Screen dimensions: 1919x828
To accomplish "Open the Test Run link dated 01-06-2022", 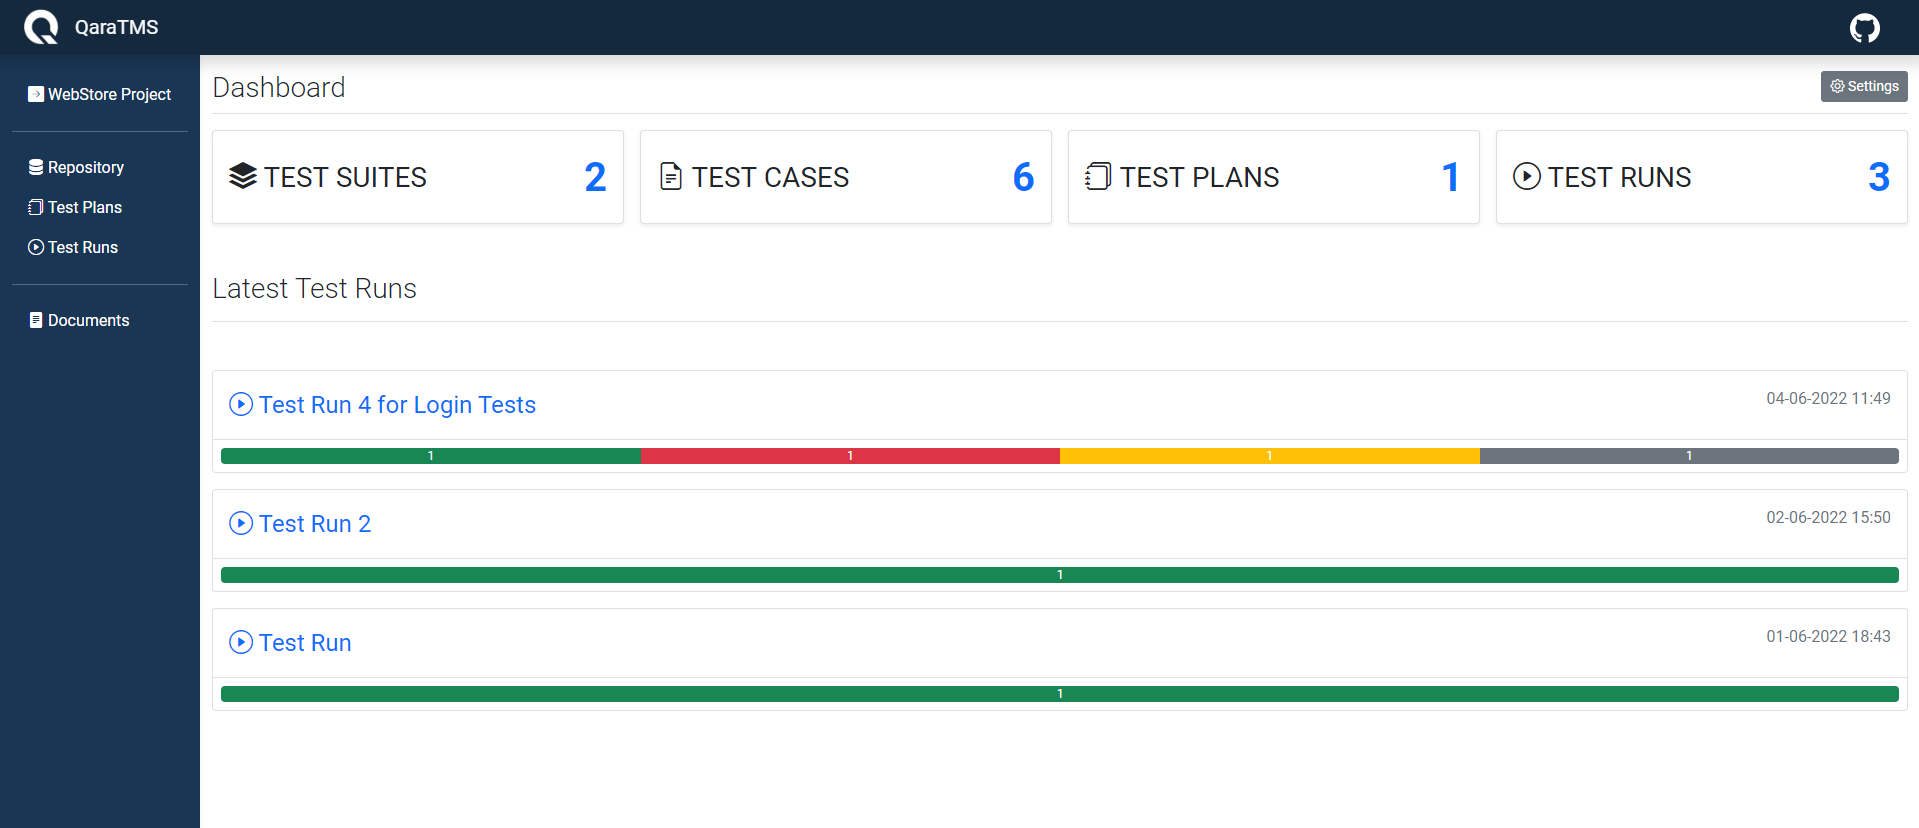I will (305, 642).
